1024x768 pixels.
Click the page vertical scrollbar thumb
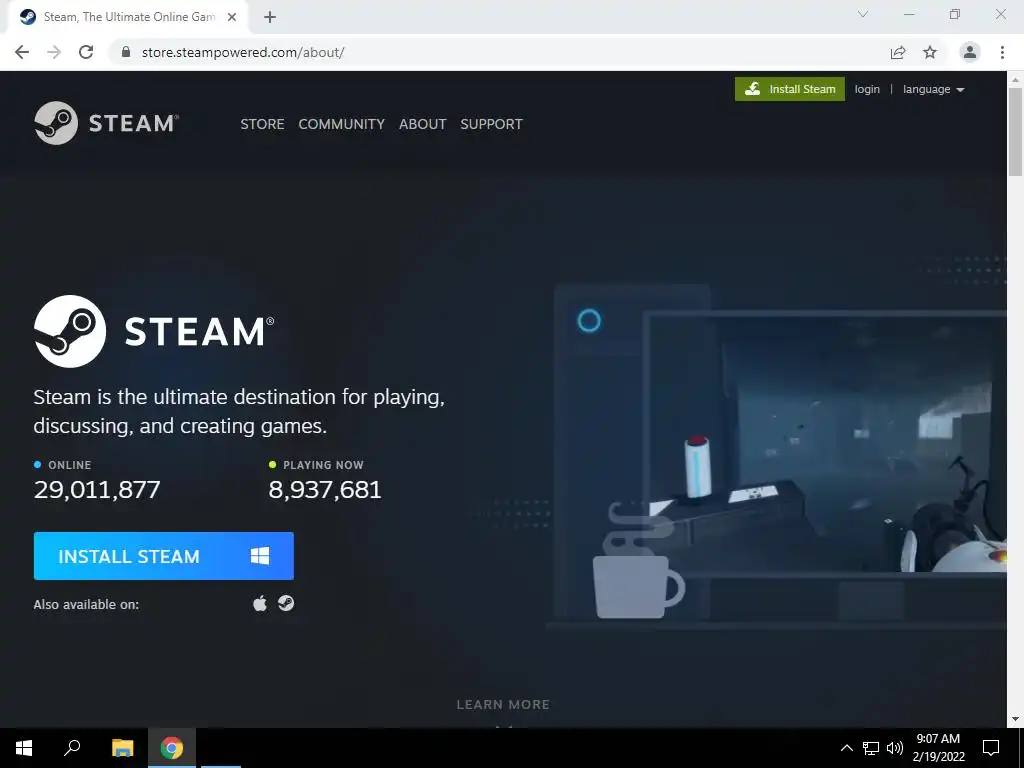pos(1015,131)
